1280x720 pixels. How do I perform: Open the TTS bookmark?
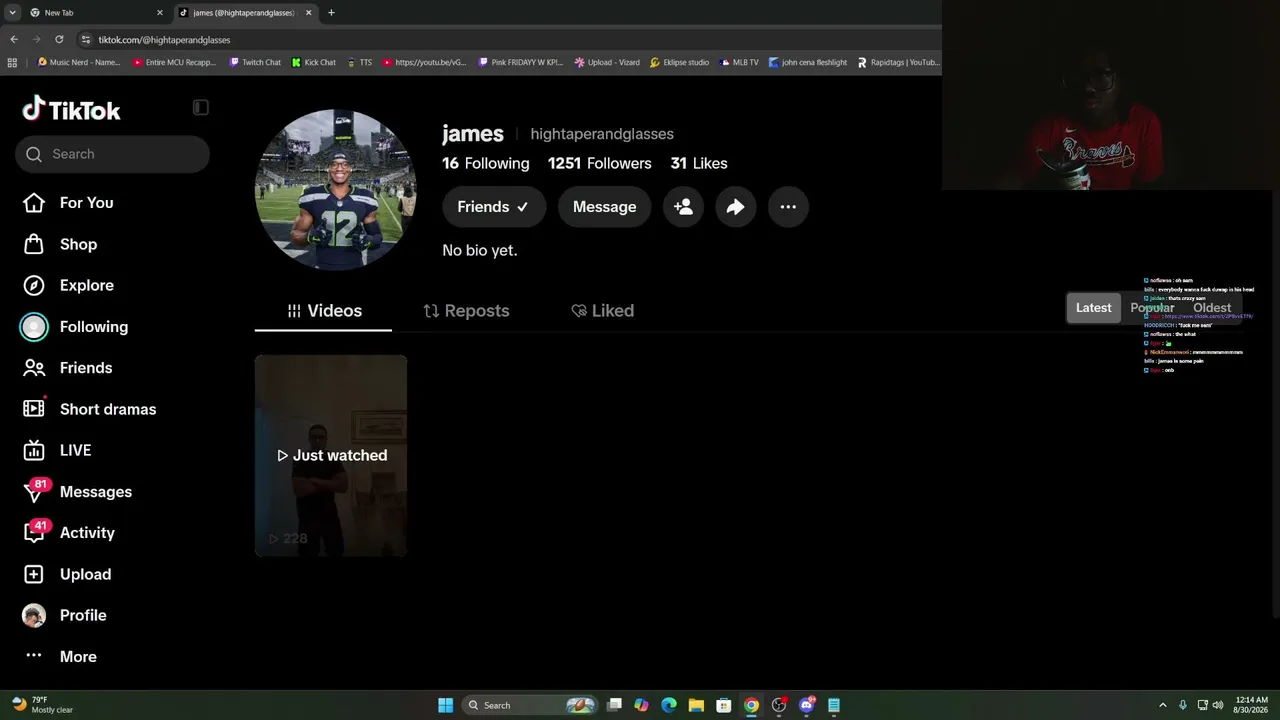(x=359, y=62)
